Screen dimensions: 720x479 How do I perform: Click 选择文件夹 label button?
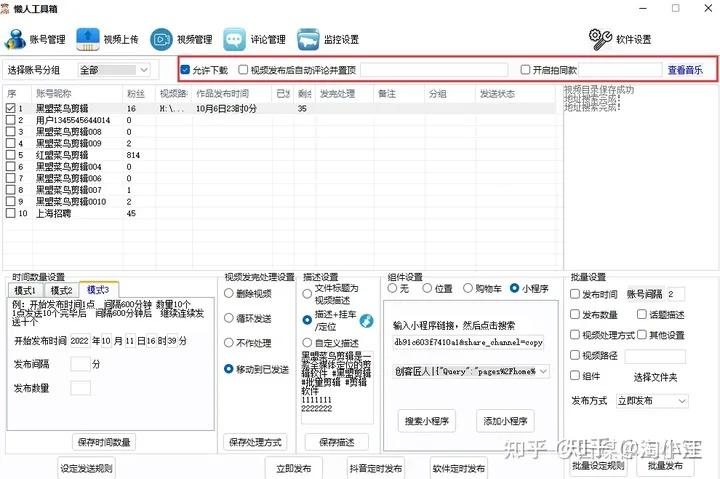coord(655,378)
